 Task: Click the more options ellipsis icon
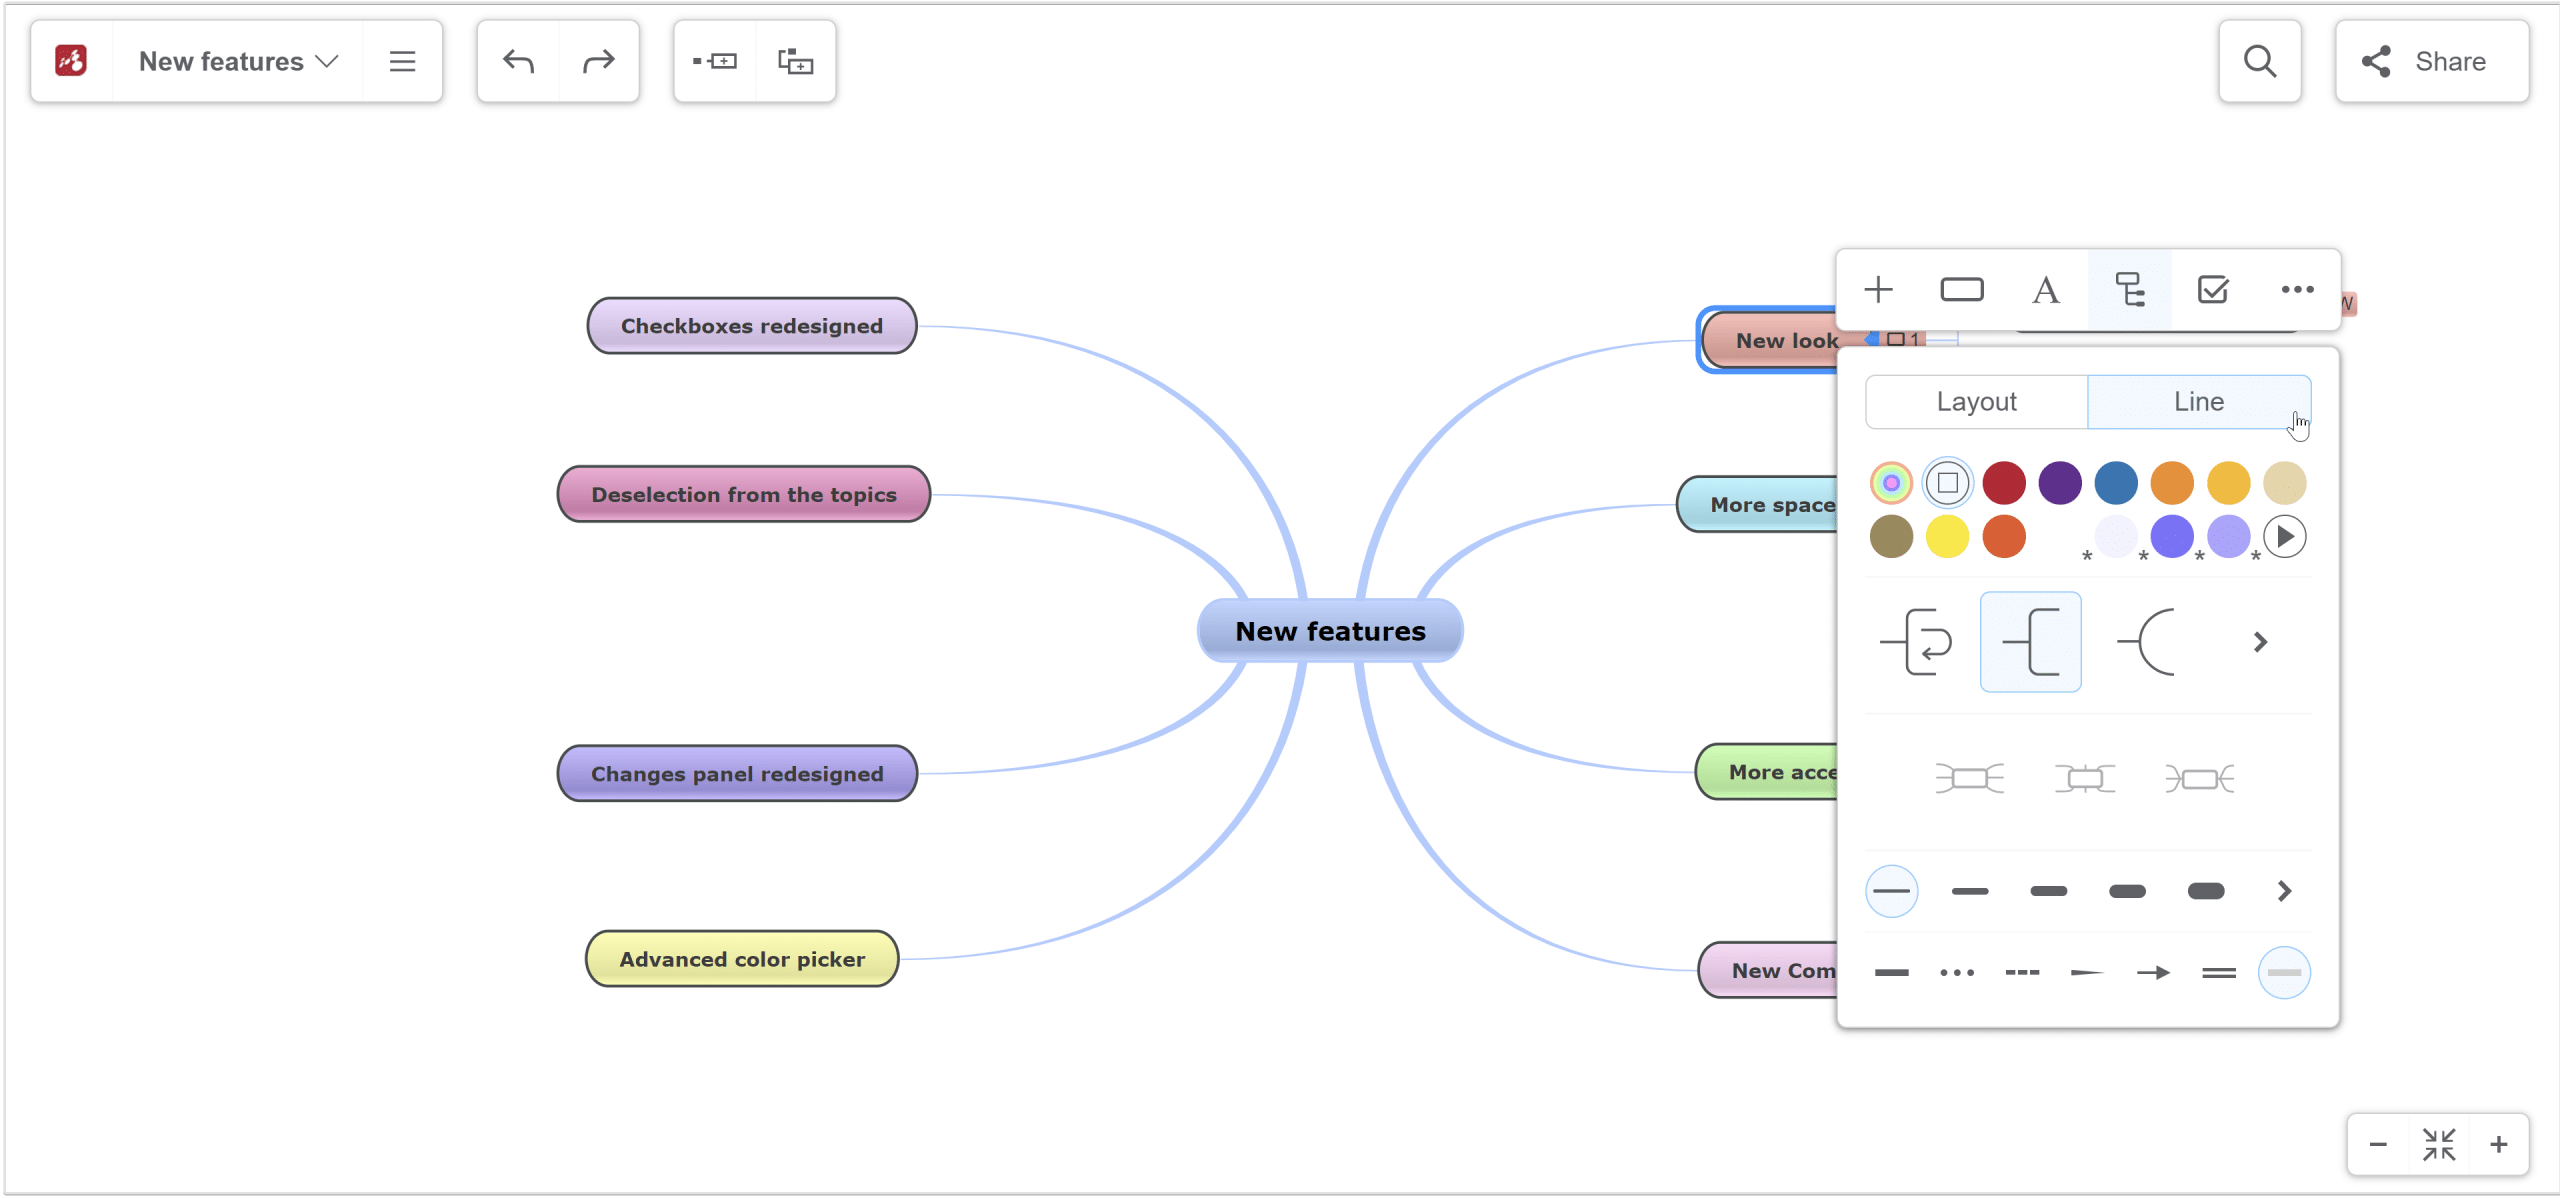tap(2296, 291)
